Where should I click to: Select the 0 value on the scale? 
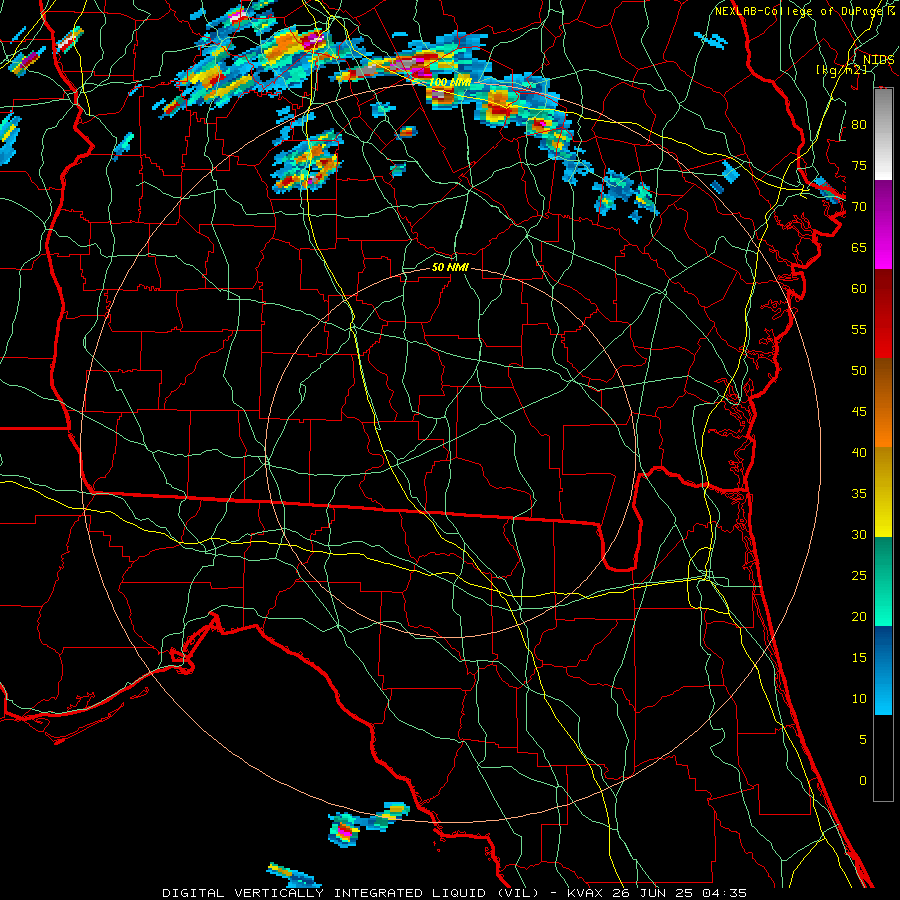click(863, 781)
